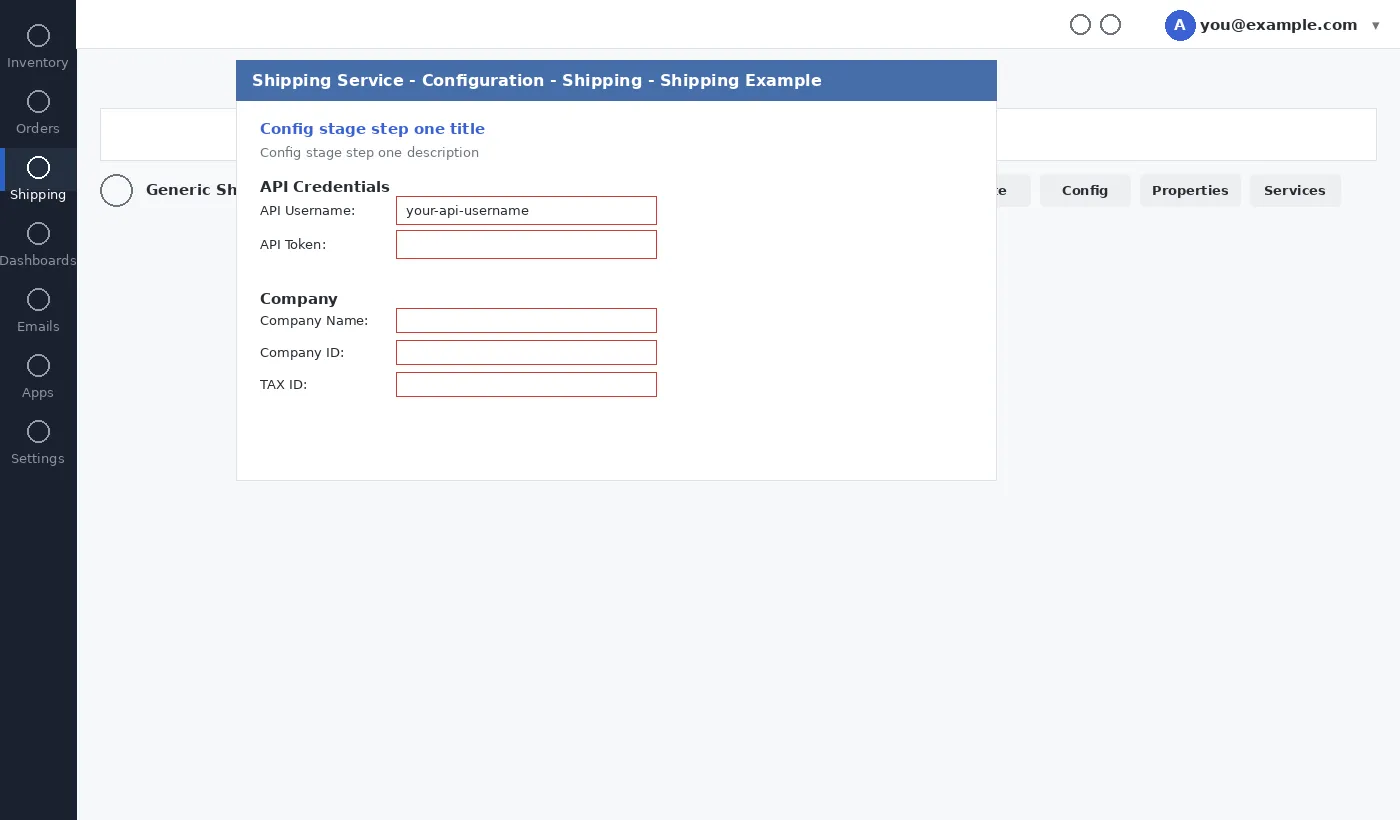This screenshot has height=820, width=1400.
Task: Expand the you@example.com account dropdown arrow
Action: (1376, 26)
